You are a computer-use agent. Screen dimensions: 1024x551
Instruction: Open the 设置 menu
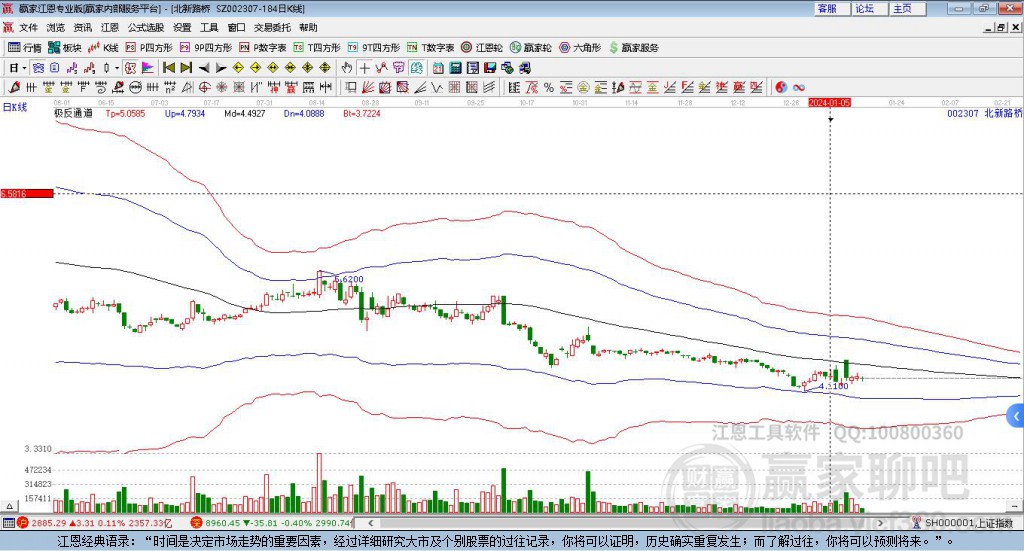pyautogui.click(x=182, y=27)
